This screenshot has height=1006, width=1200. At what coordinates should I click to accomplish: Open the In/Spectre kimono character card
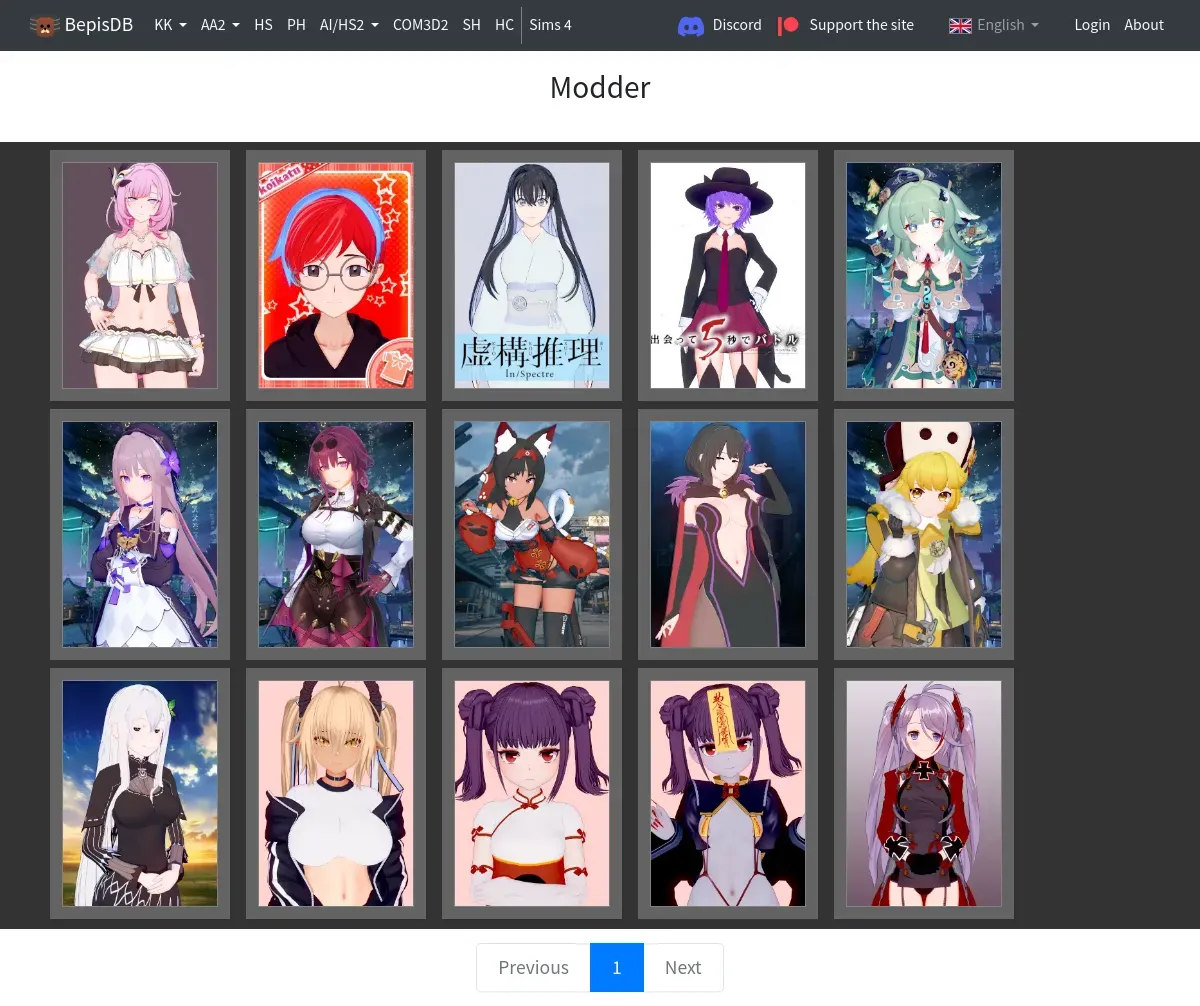click(532, 275)
